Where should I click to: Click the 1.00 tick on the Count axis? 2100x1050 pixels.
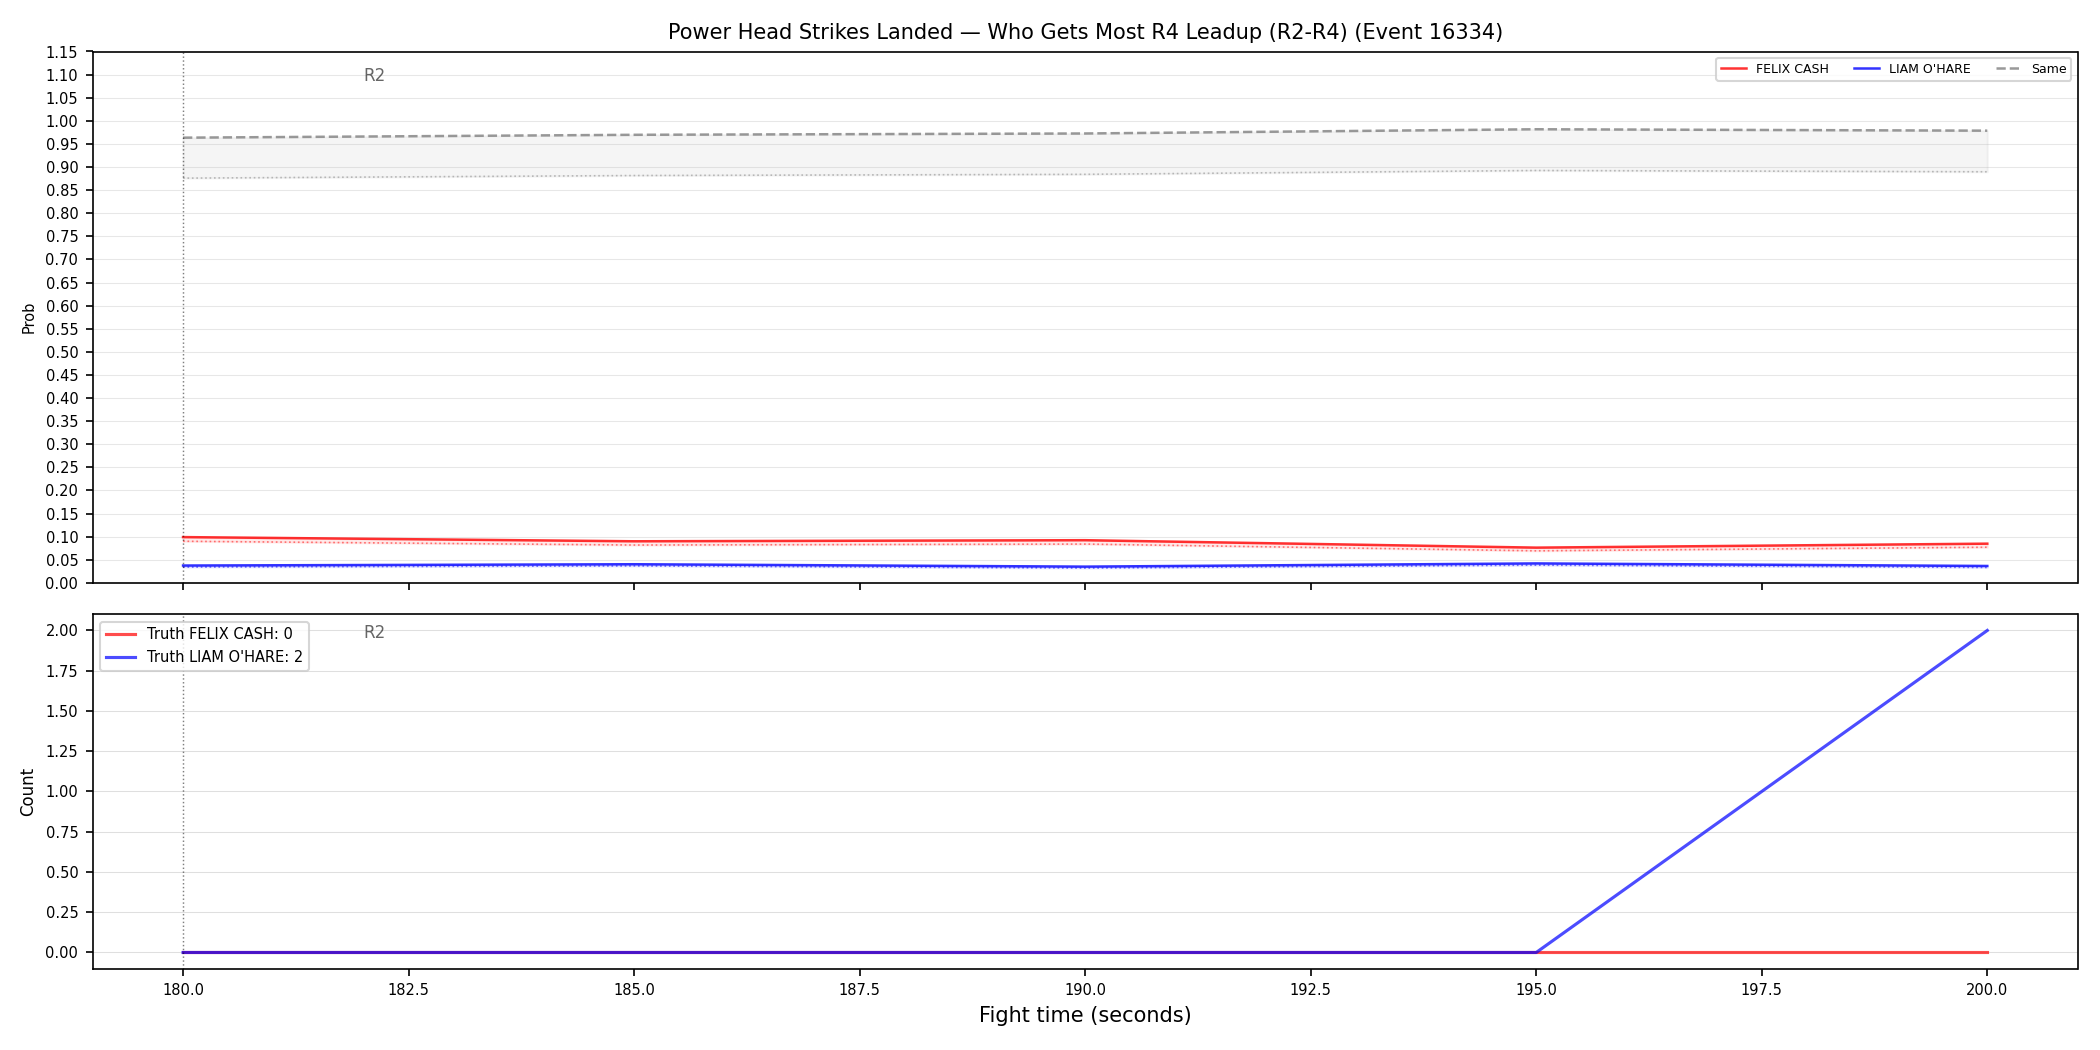point(62,791)
